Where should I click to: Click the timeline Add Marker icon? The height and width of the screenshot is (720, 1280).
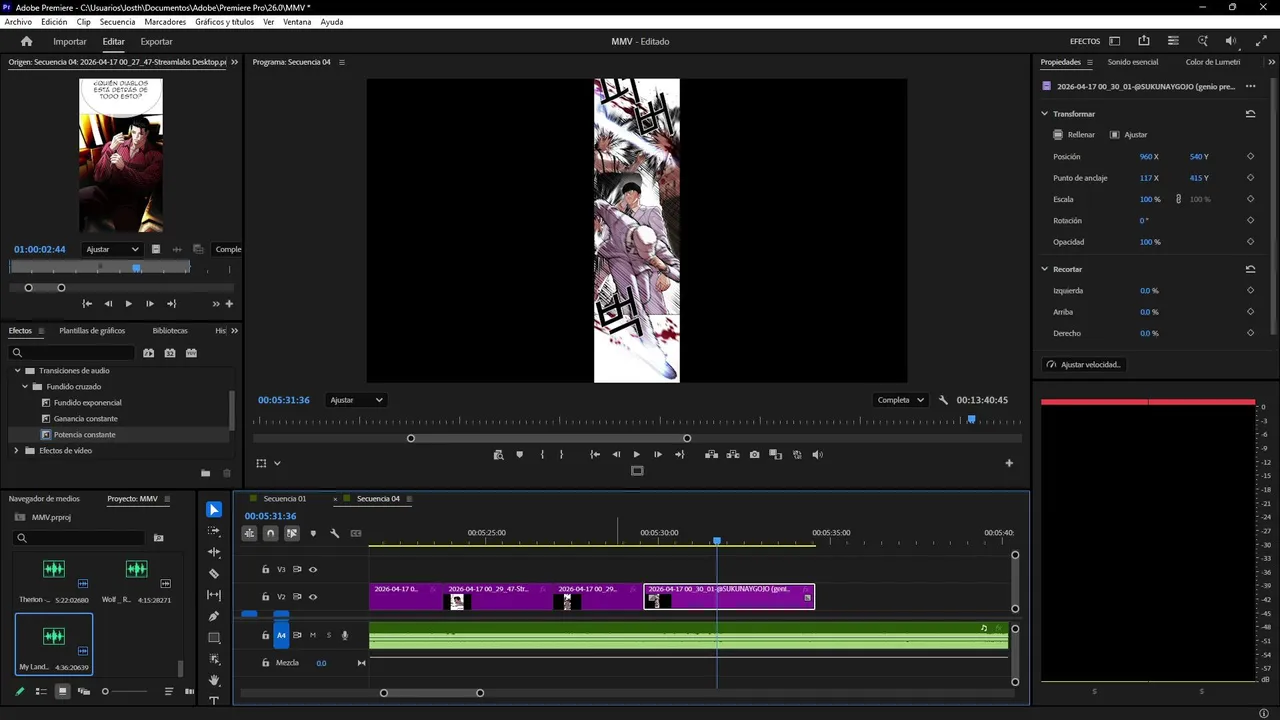tap(313, 533)
